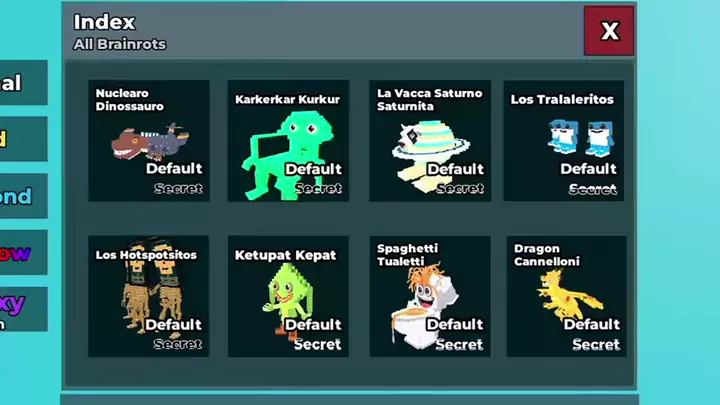720x405 pixels.
Task: Click the green Karkerkar Kurkur creature
Action: point(288,155)
